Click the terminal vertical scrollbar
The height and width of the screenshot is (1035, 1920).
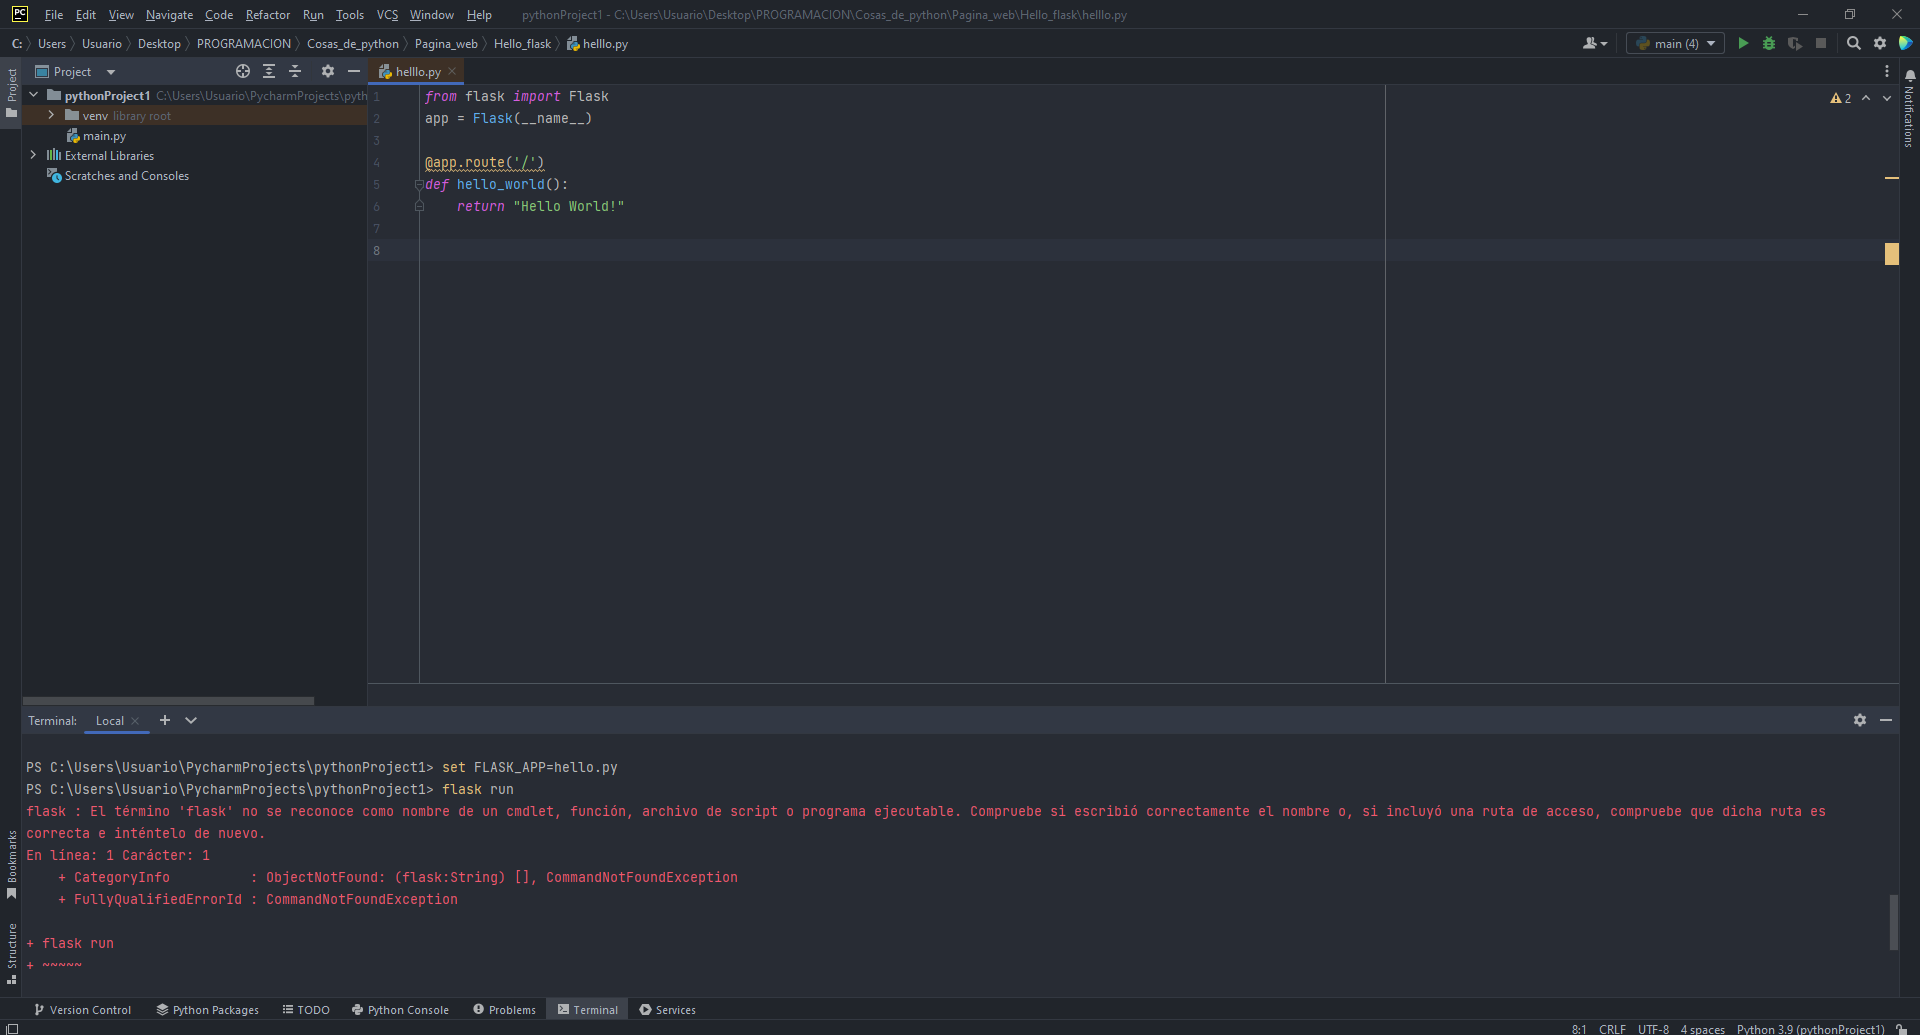coord(1893,922)
